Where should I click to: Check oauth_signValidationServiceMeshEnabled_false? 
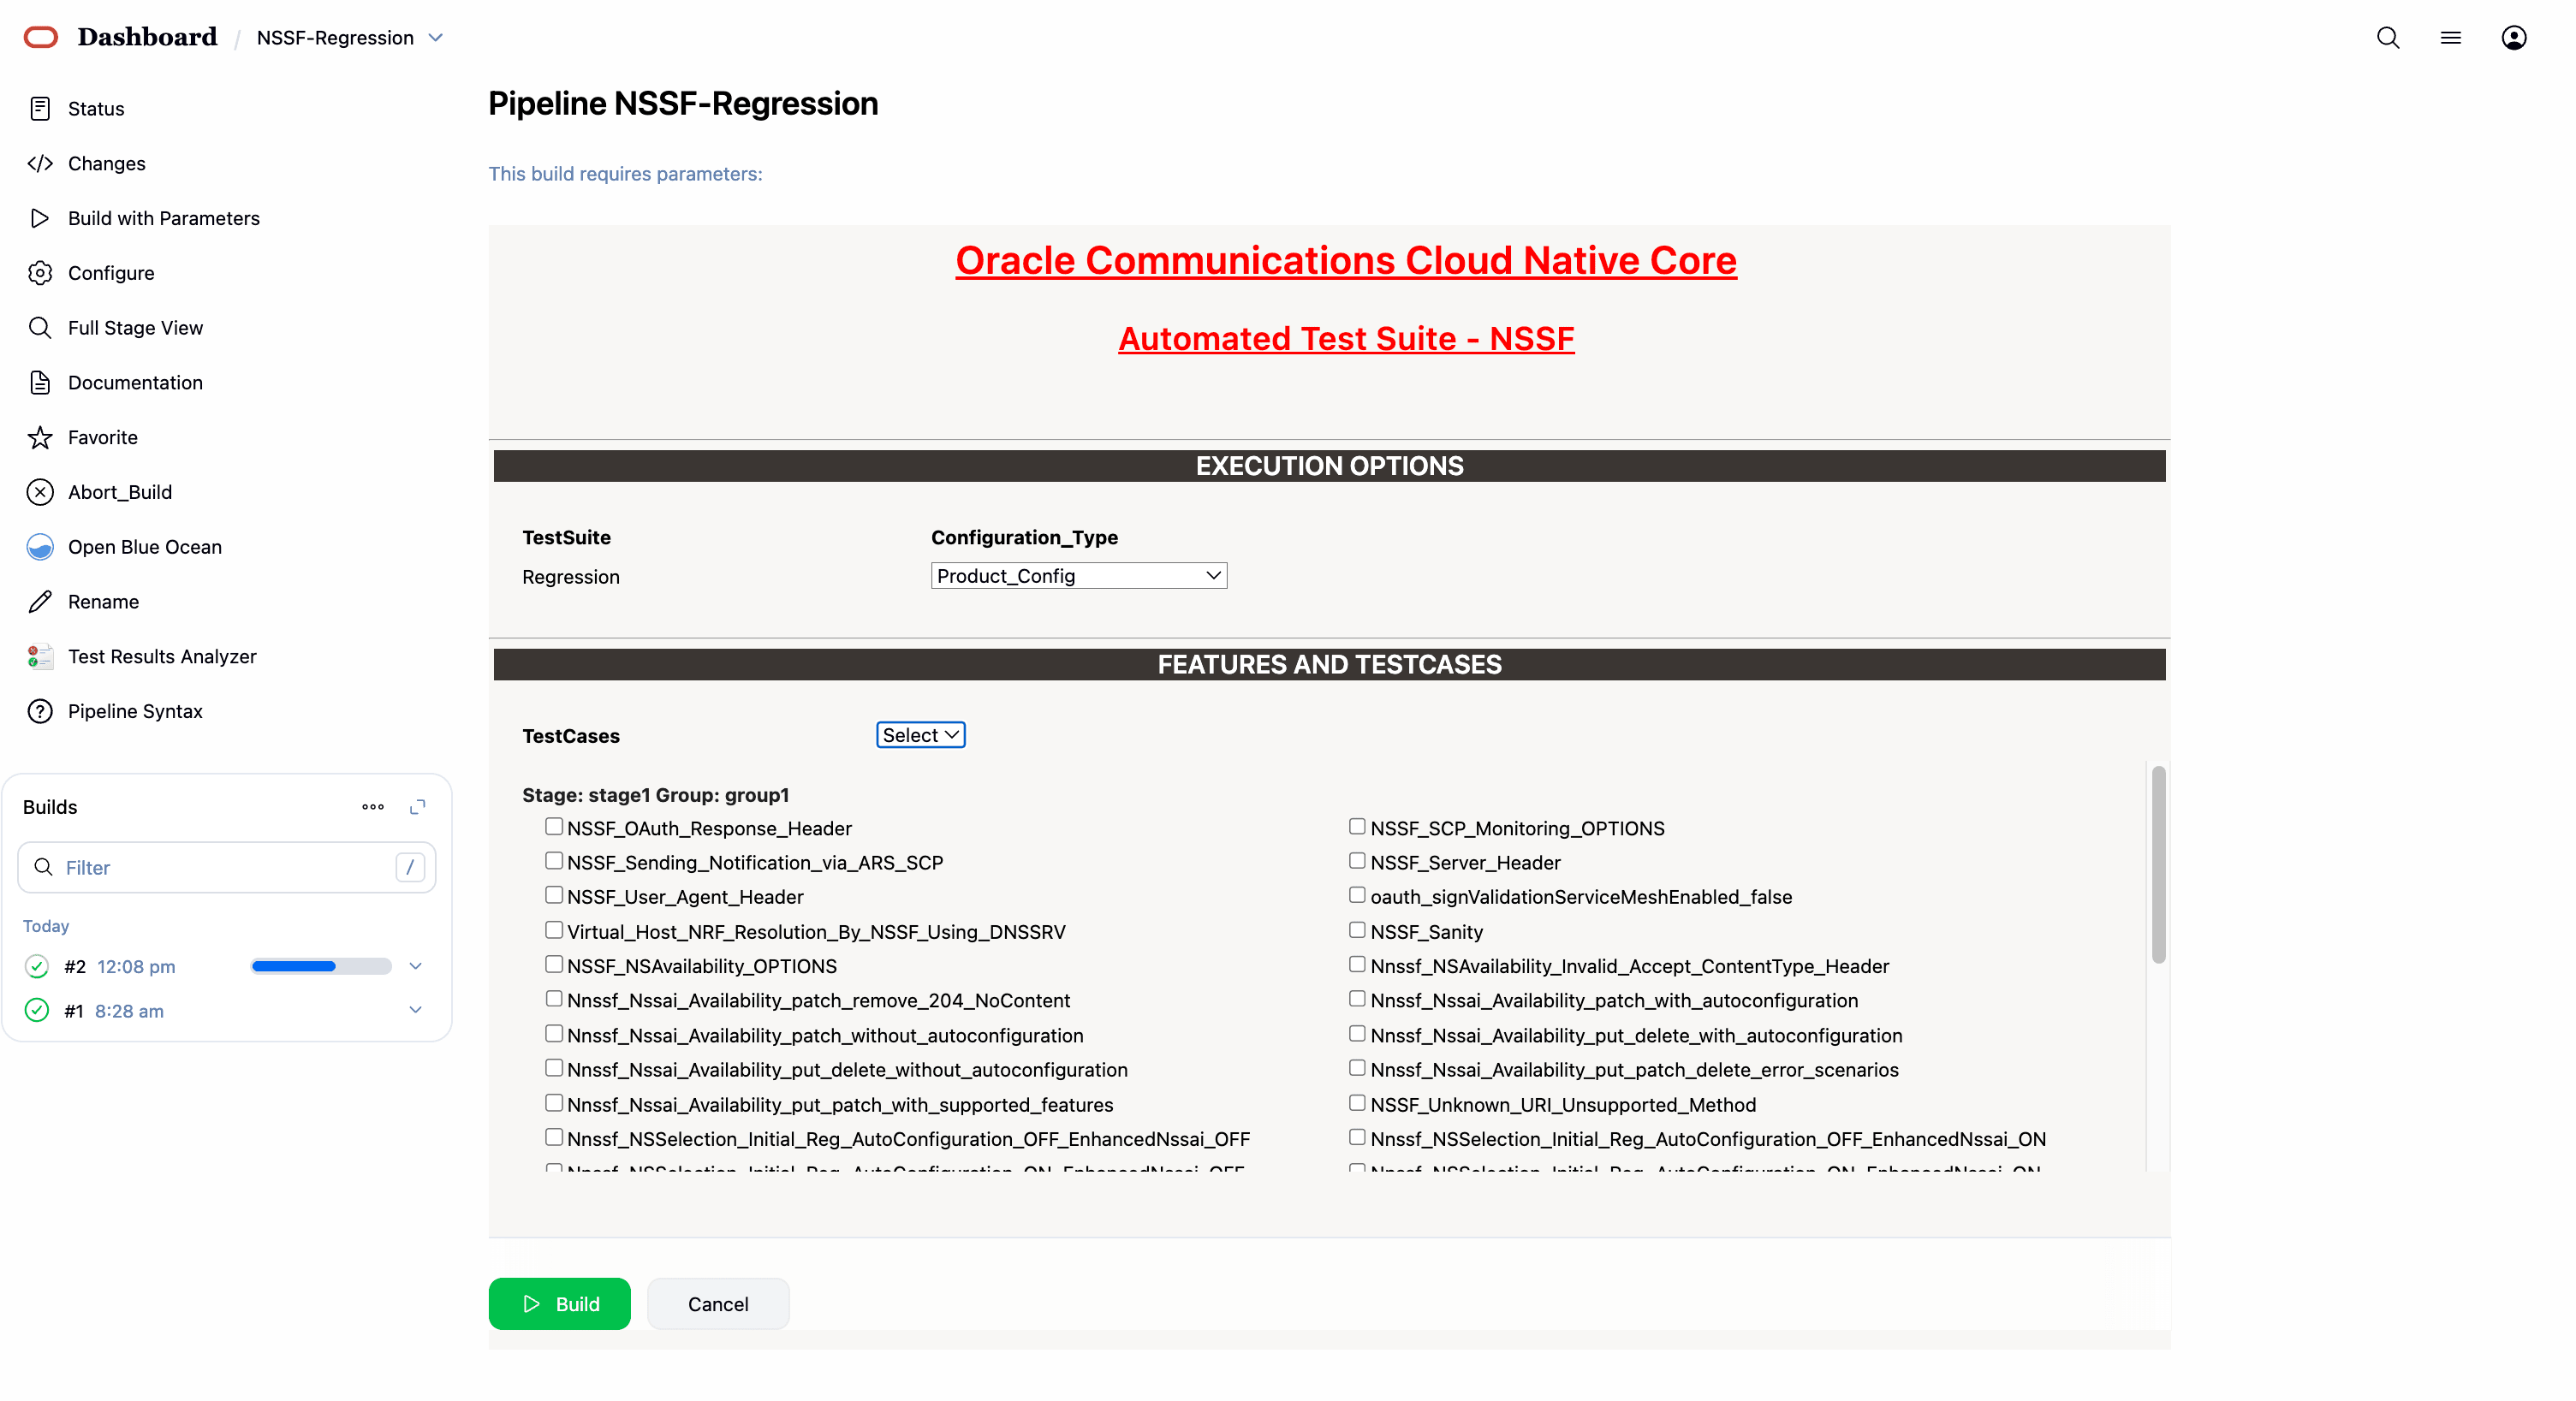[1357, 895]
